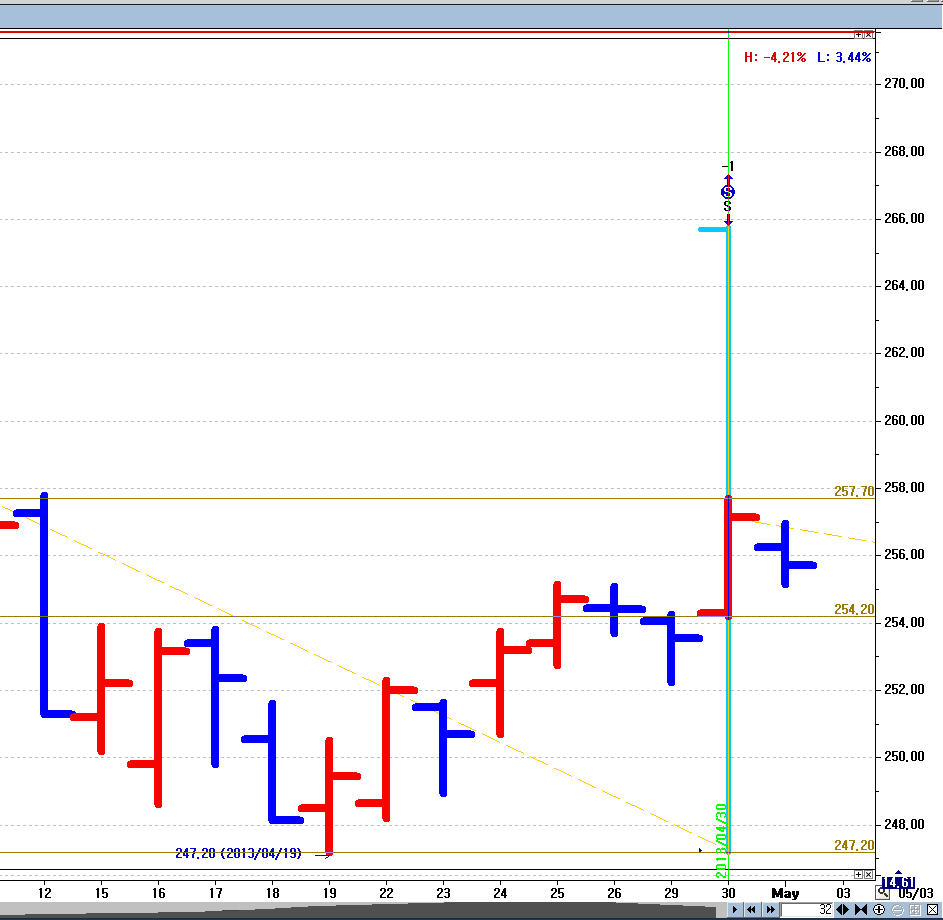Viewport: 943px width, 920px height.
Task: Open the magnifier zoom tool
Action: (x=884, y=892)
